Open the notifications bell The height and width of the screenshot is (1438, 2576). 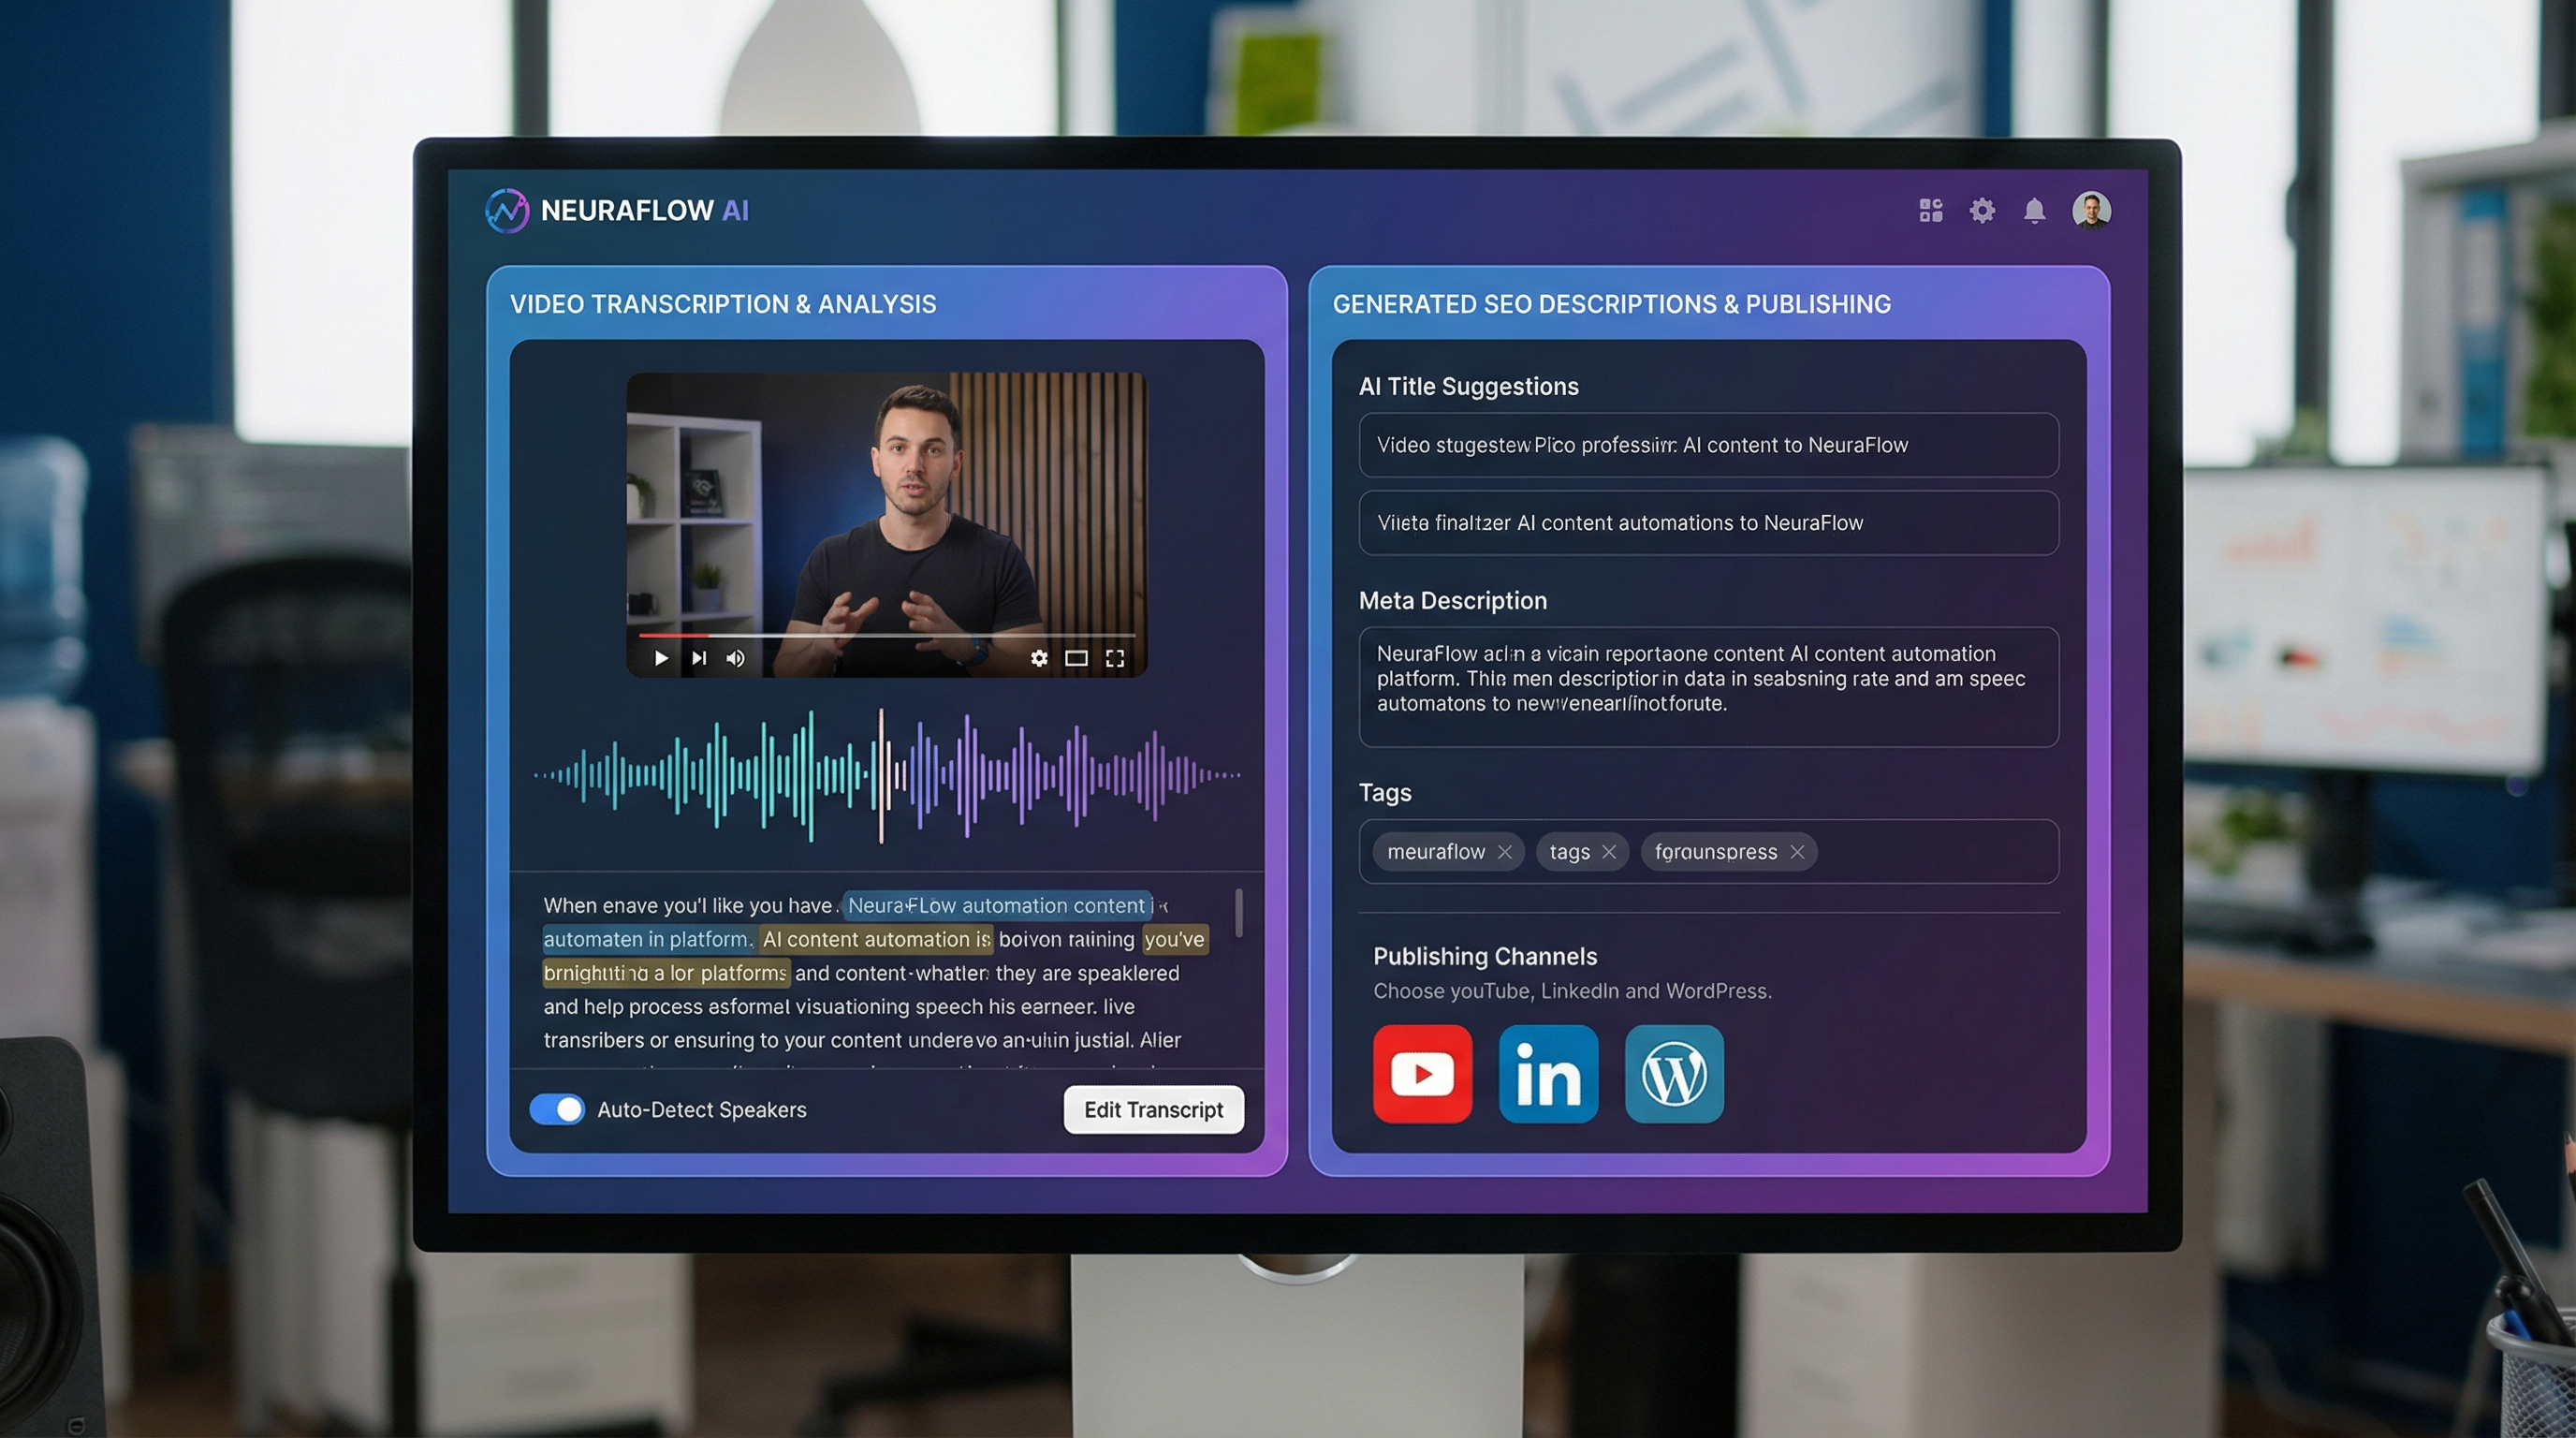point(2034,210)
